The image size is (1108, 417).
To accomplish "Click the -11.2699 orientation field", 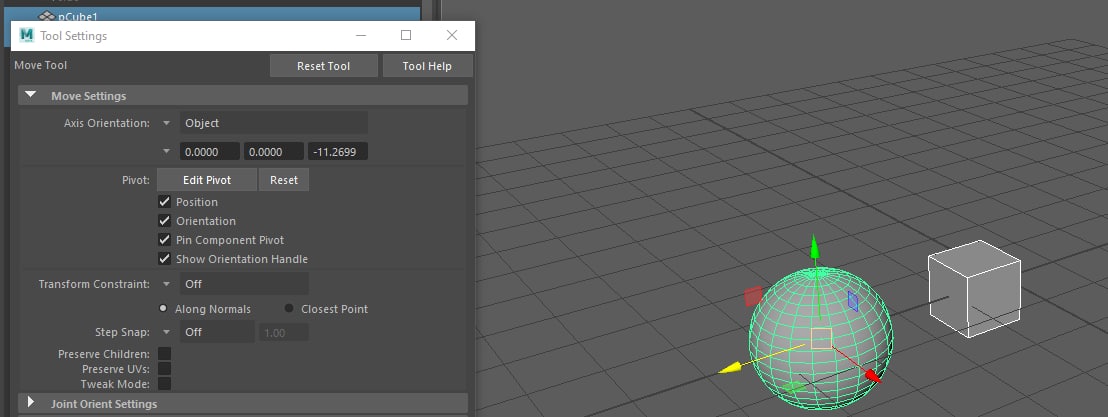I will click(x=338, y=152).
